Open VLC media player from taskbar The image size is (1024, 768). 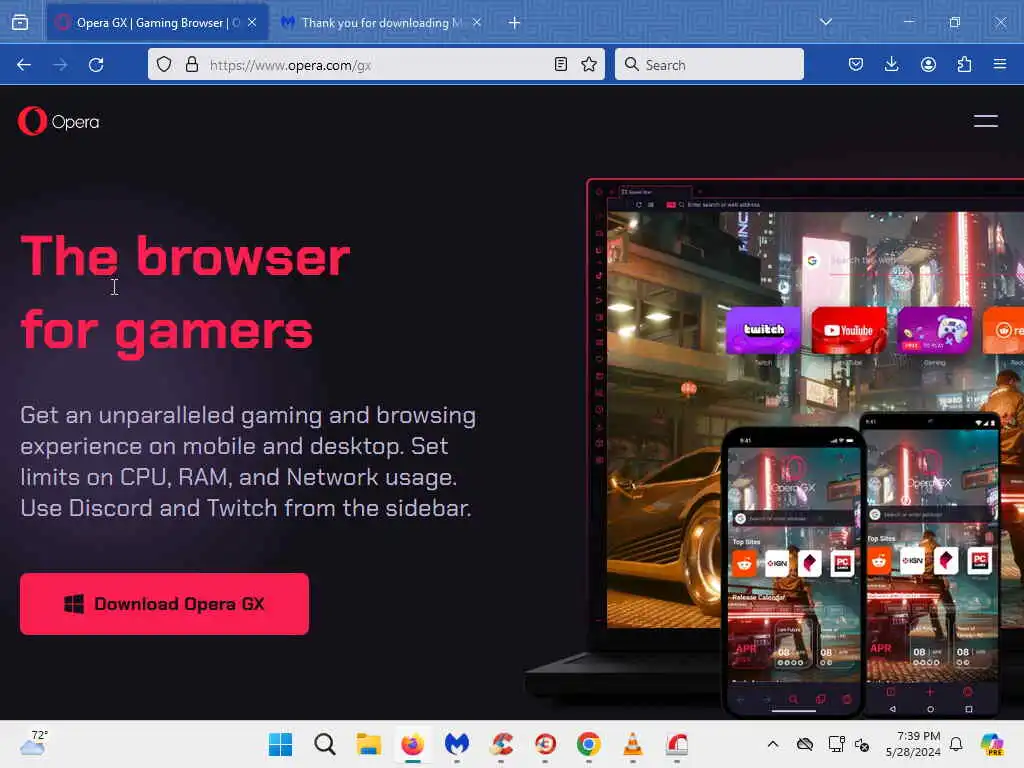click(x=632, y=744)
